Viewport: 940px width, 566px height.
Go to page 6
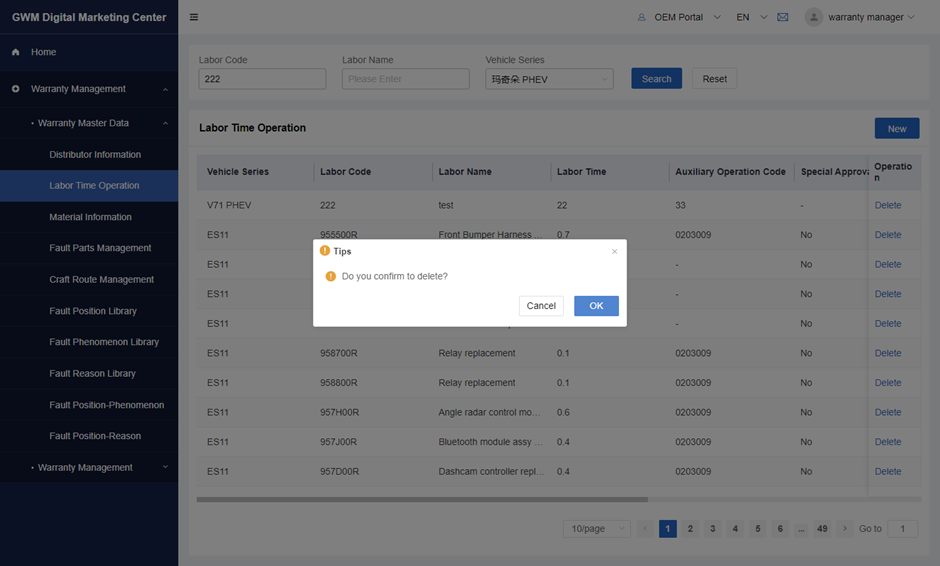[x=780, y=528]
